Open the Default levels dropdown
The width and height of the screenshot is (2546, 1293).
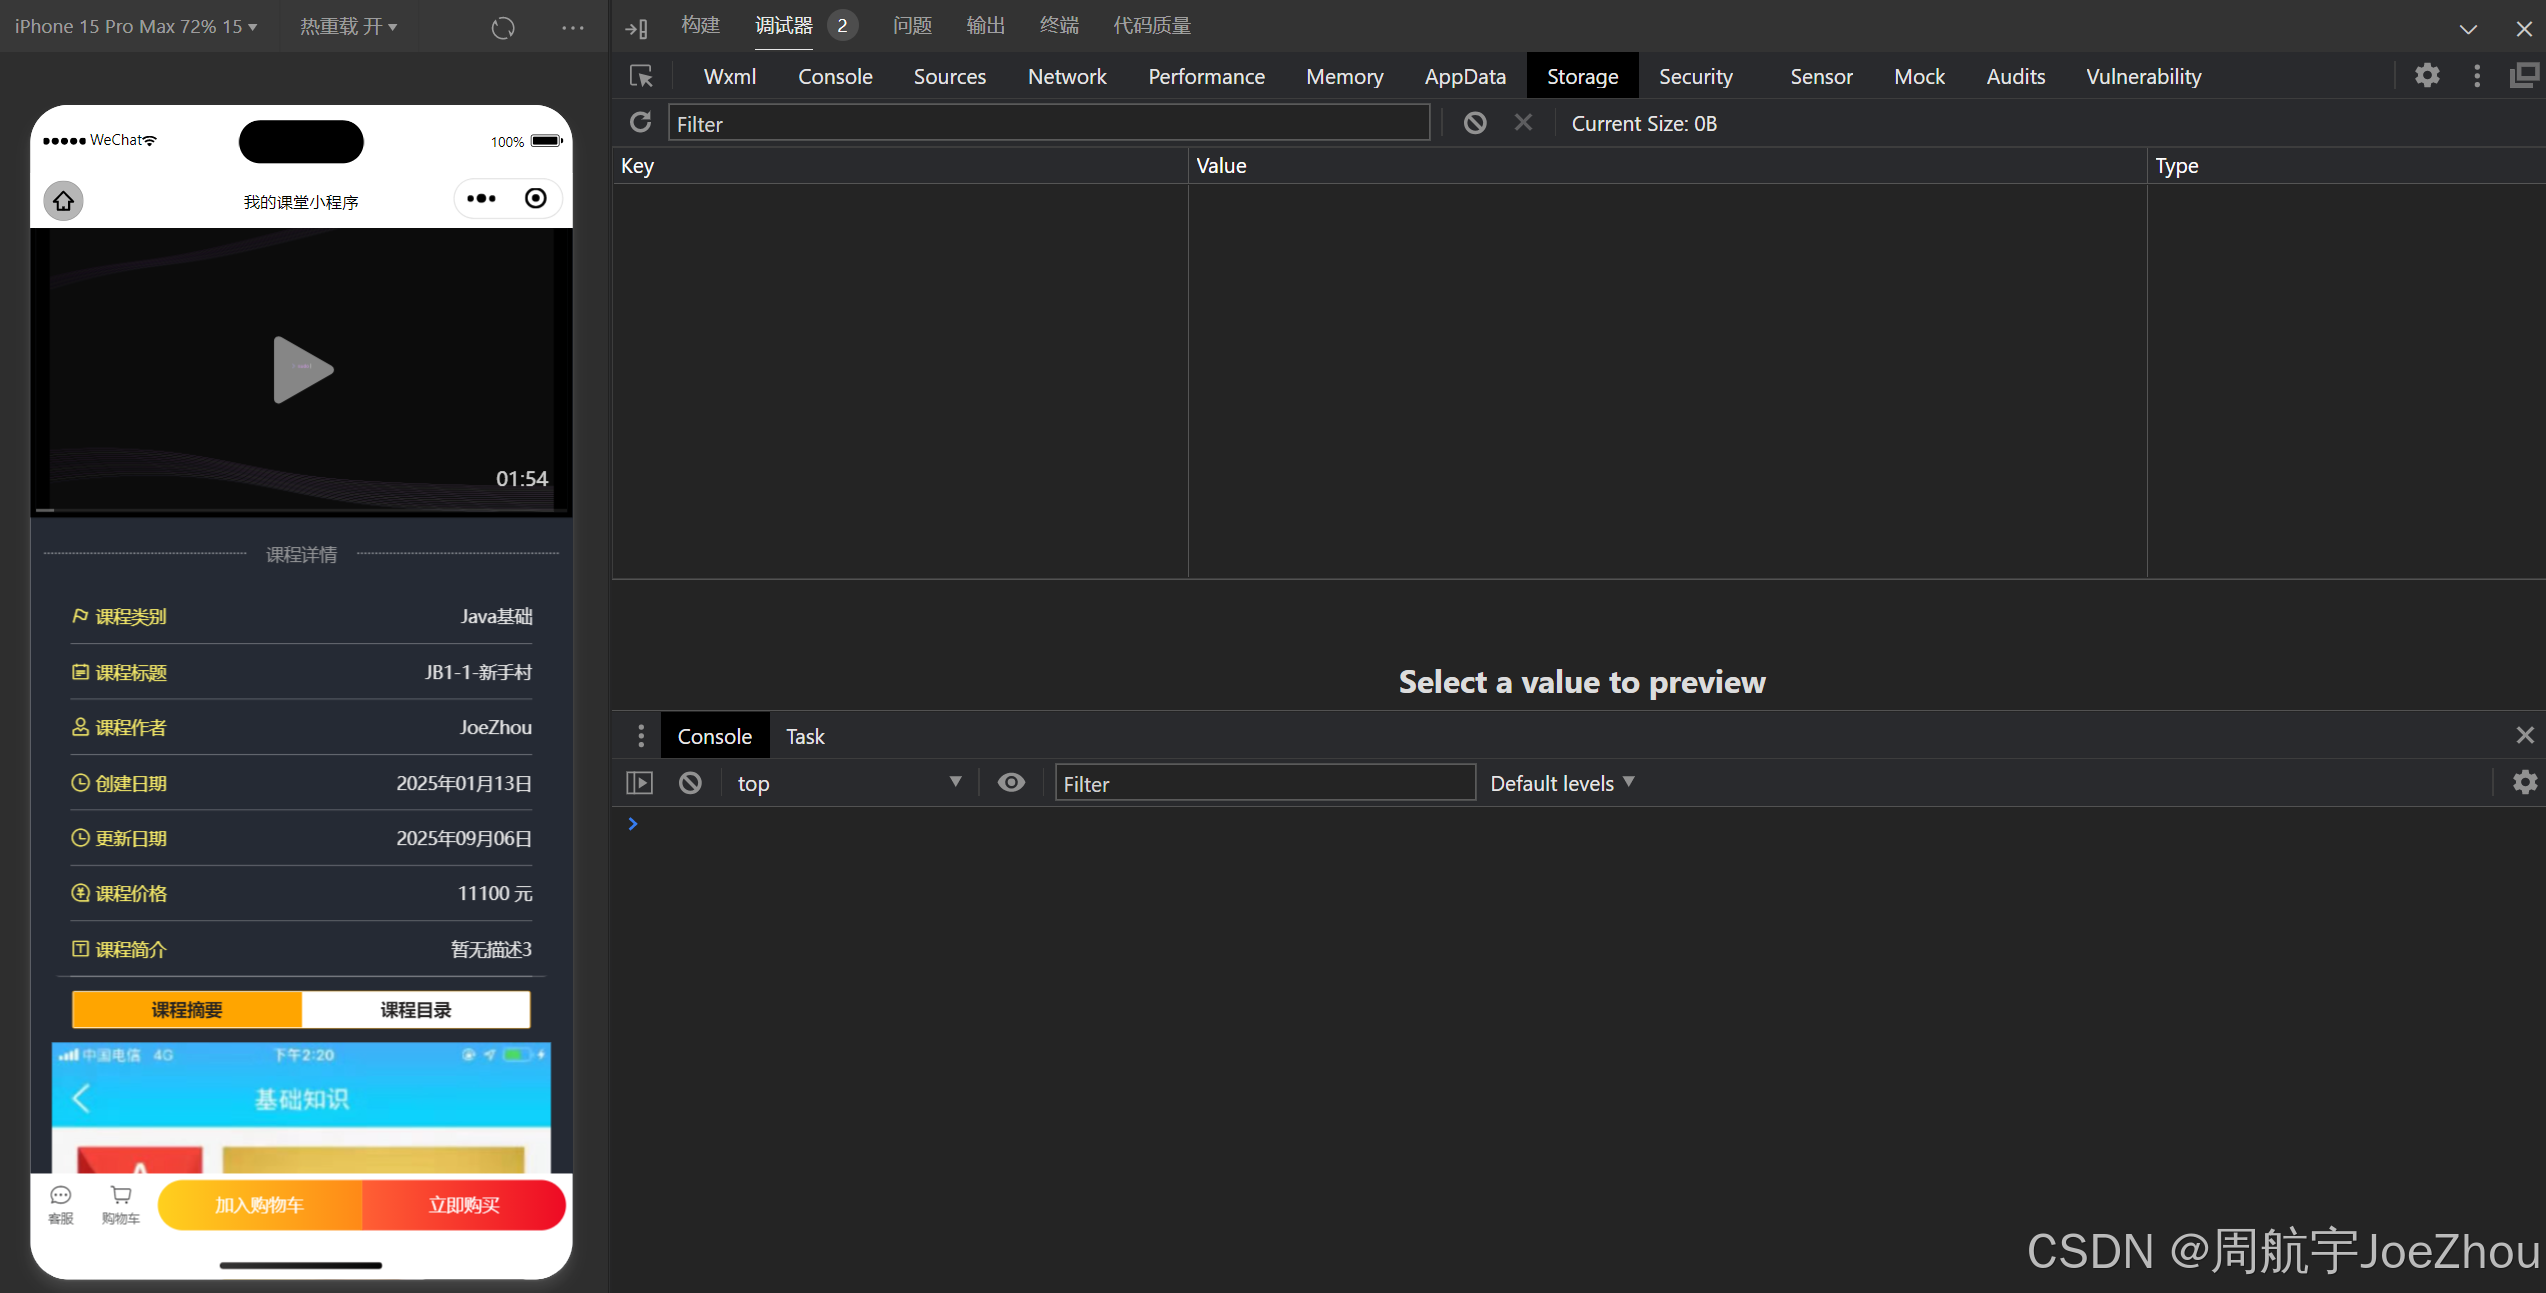(1561, 783)
